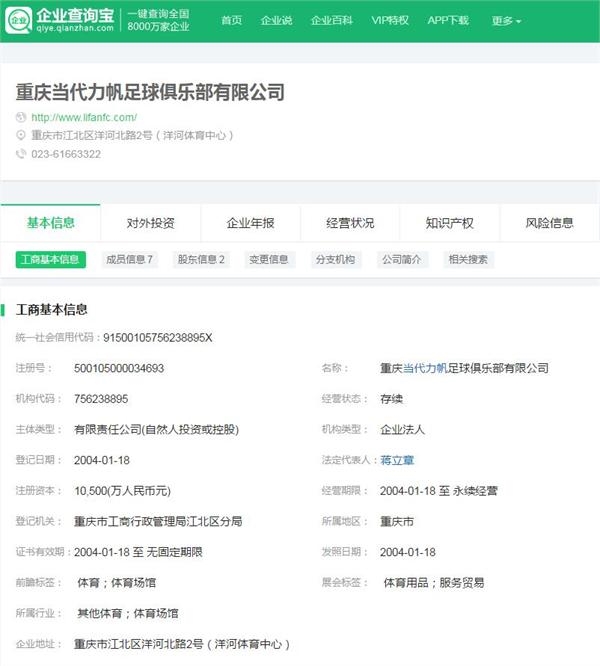The height and width of the screenshot is (666, 600).
Task: Open the http://www.lifanfc.com/ link
Action: pos(84,117)
